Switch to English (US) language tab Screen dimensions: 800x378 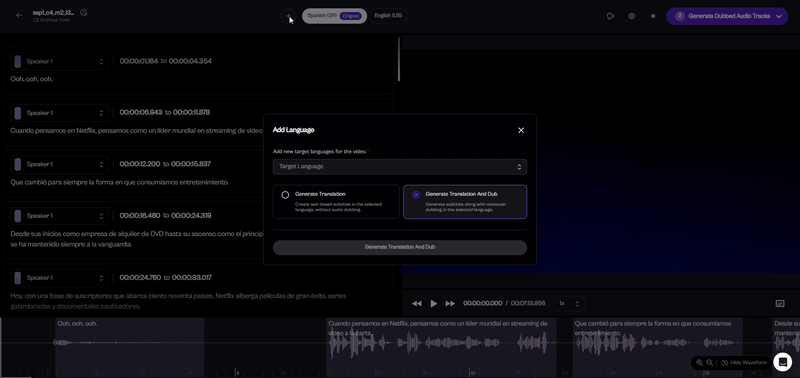tap(388, 16)
